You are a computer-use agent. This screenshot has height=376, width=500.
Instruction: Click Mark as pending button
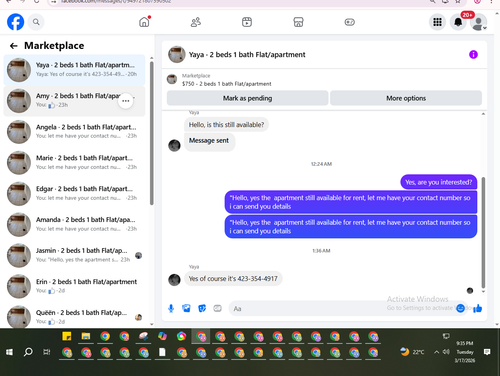[x=247, y=98]
